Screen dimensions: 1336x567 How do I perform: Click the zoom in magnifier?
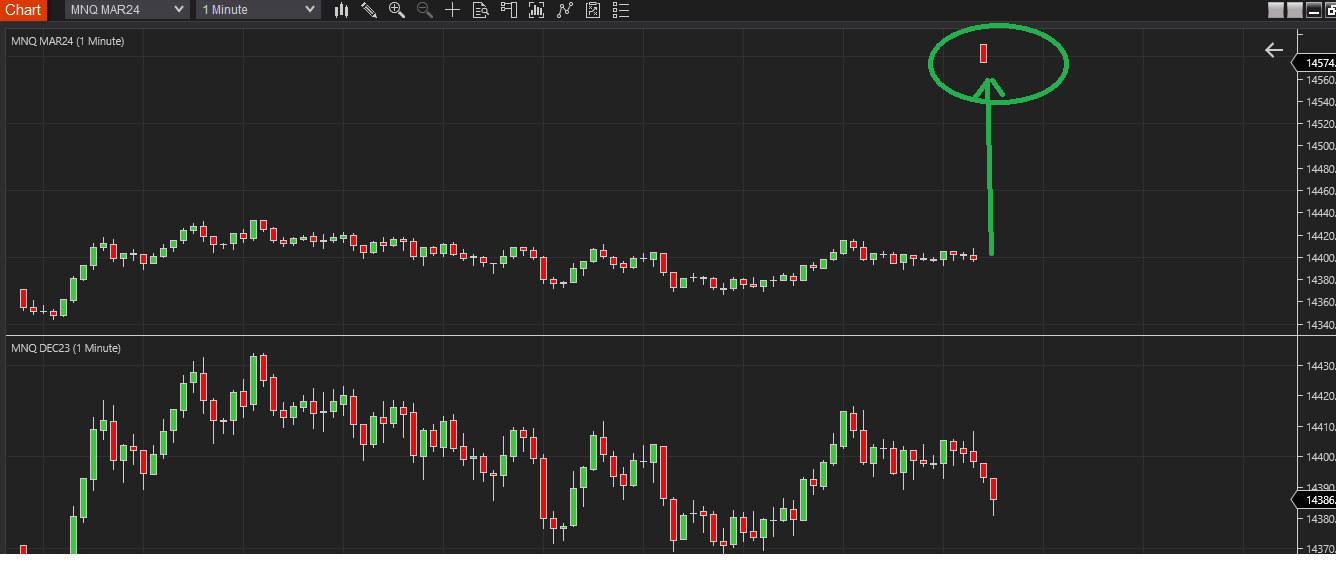pos(397,10)
